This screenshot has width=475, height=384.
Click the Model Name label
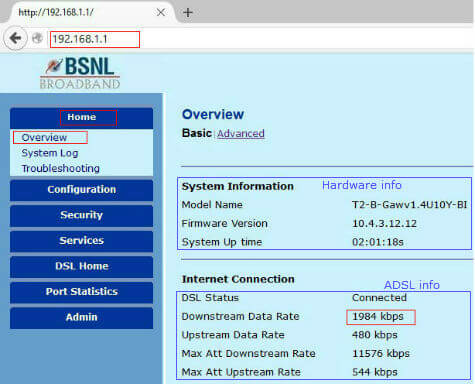(212, 205)
